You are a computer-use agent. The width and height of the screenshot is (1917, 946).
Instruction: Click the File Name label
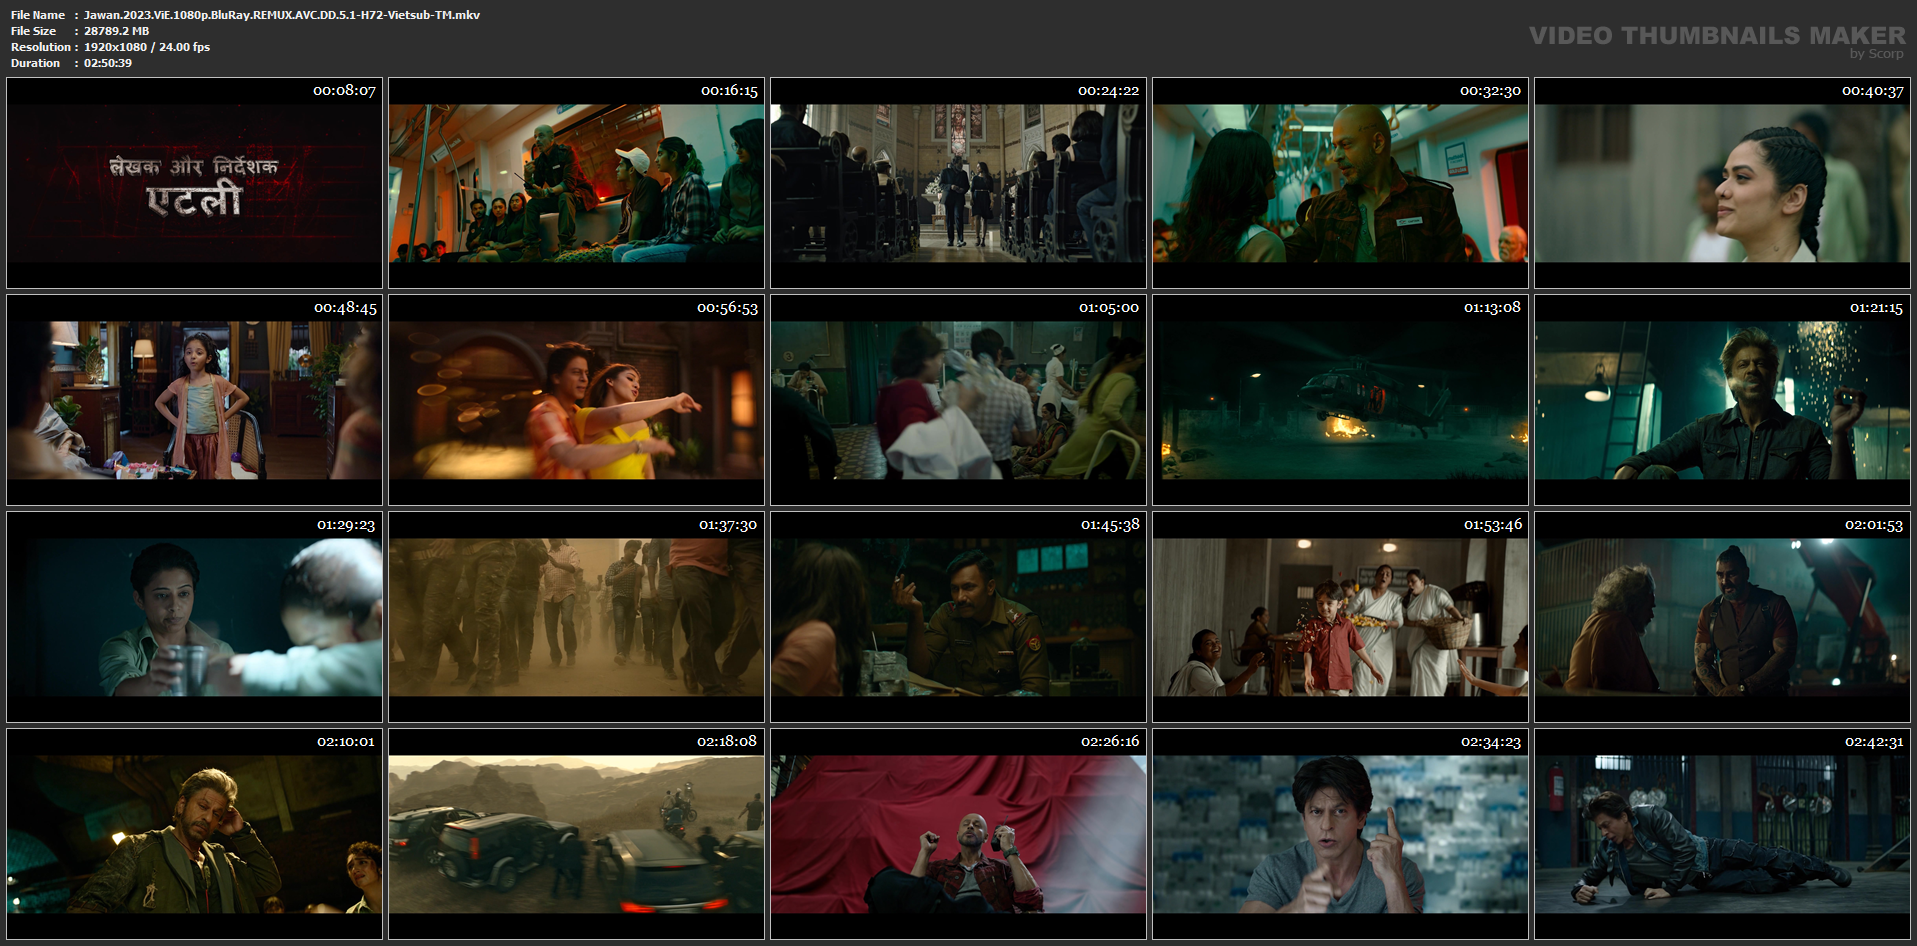pos(38,15)
